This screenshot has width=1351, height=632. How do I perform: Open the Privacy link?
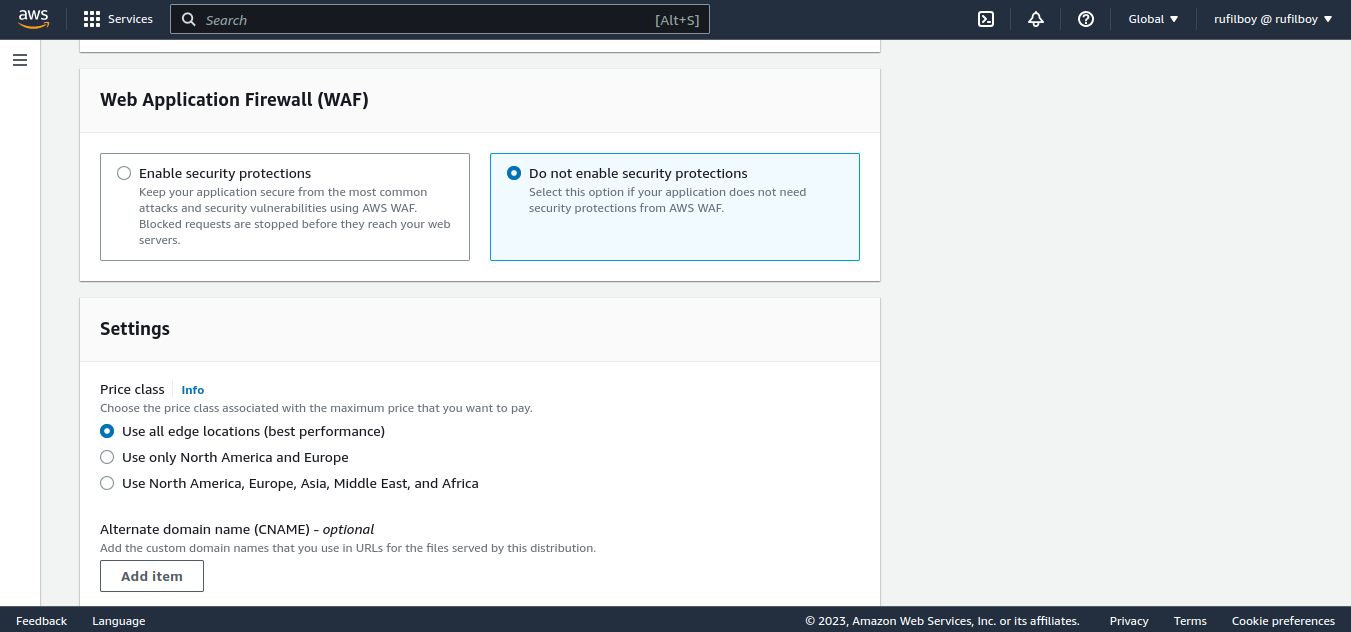(x=1129, y=621)
